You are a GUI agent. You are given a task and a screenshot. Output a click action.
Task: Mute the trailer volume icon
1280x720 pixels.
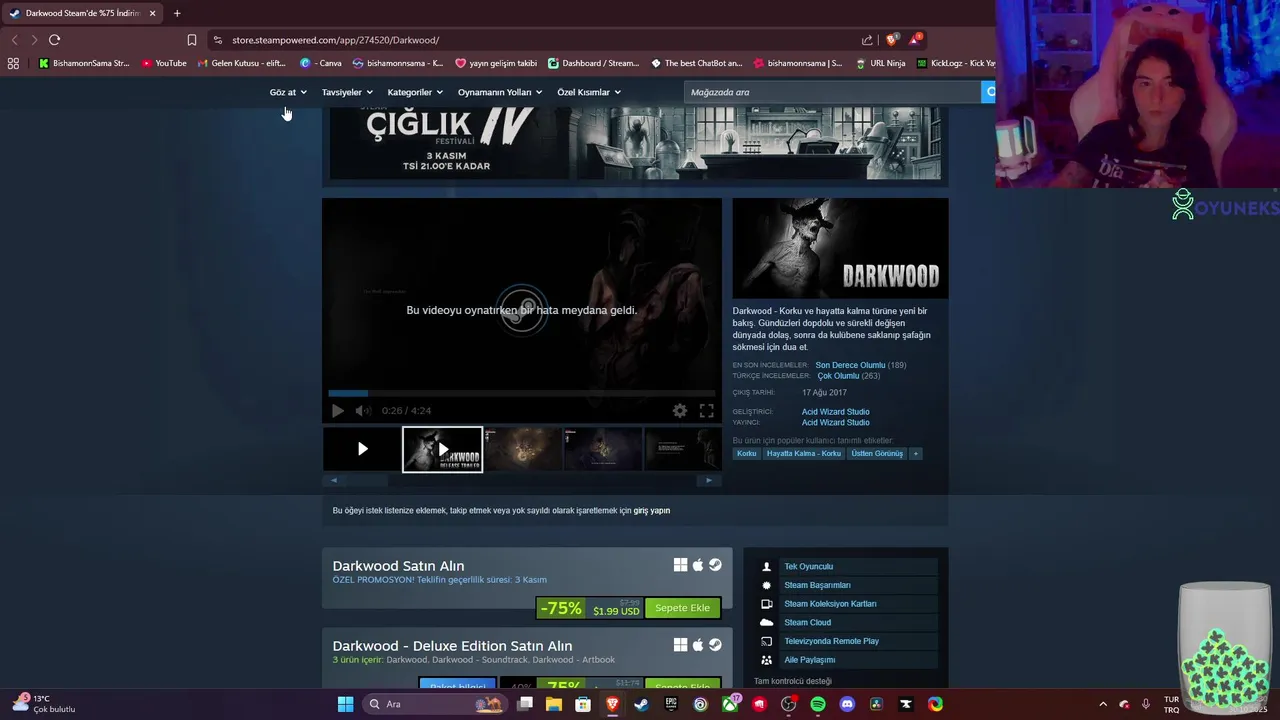[x=363, y=411]
